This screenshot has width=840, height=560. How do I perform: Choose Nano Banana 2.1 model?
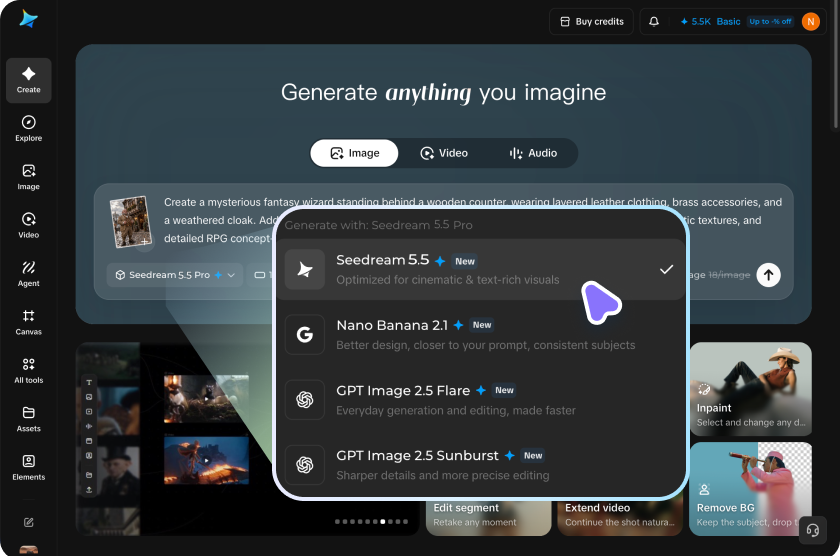[481, 335]
